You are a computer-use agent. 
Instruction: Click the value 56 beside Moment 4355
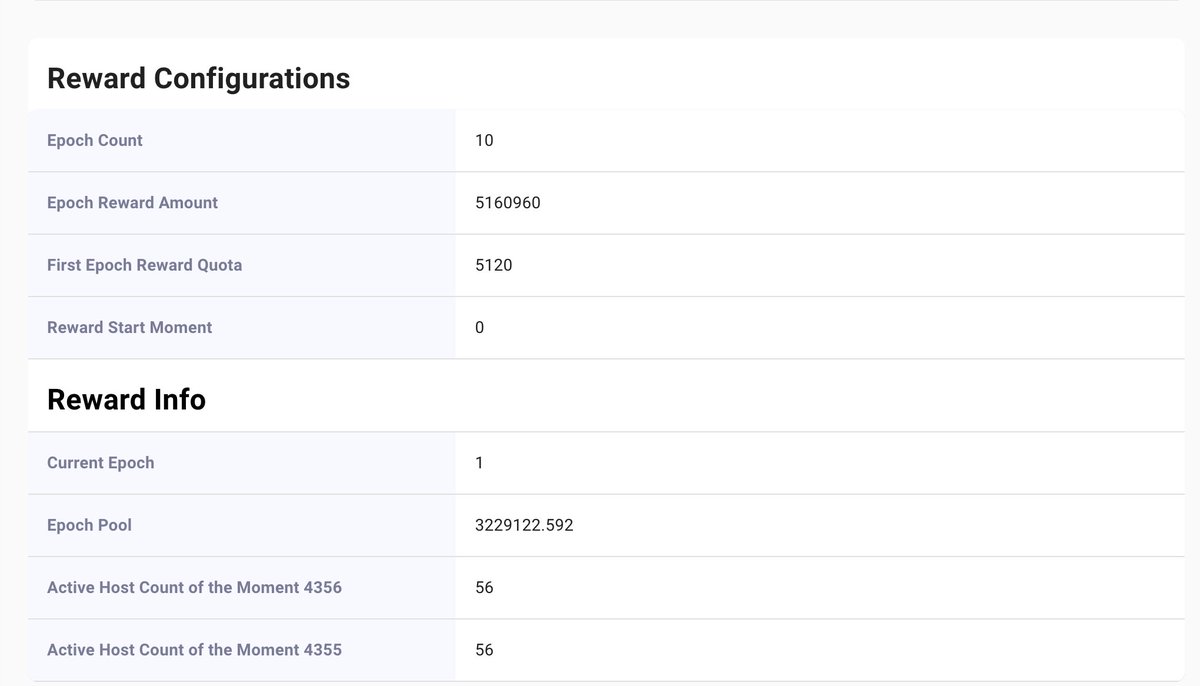click(x=483, y=649)
